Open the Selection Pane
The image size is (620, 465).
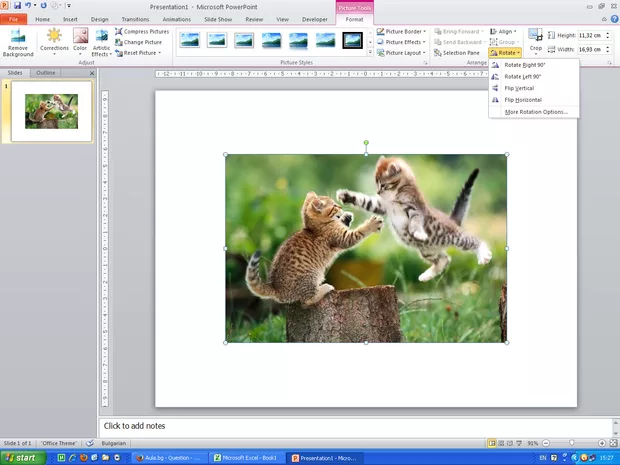(x=456, y=53)
